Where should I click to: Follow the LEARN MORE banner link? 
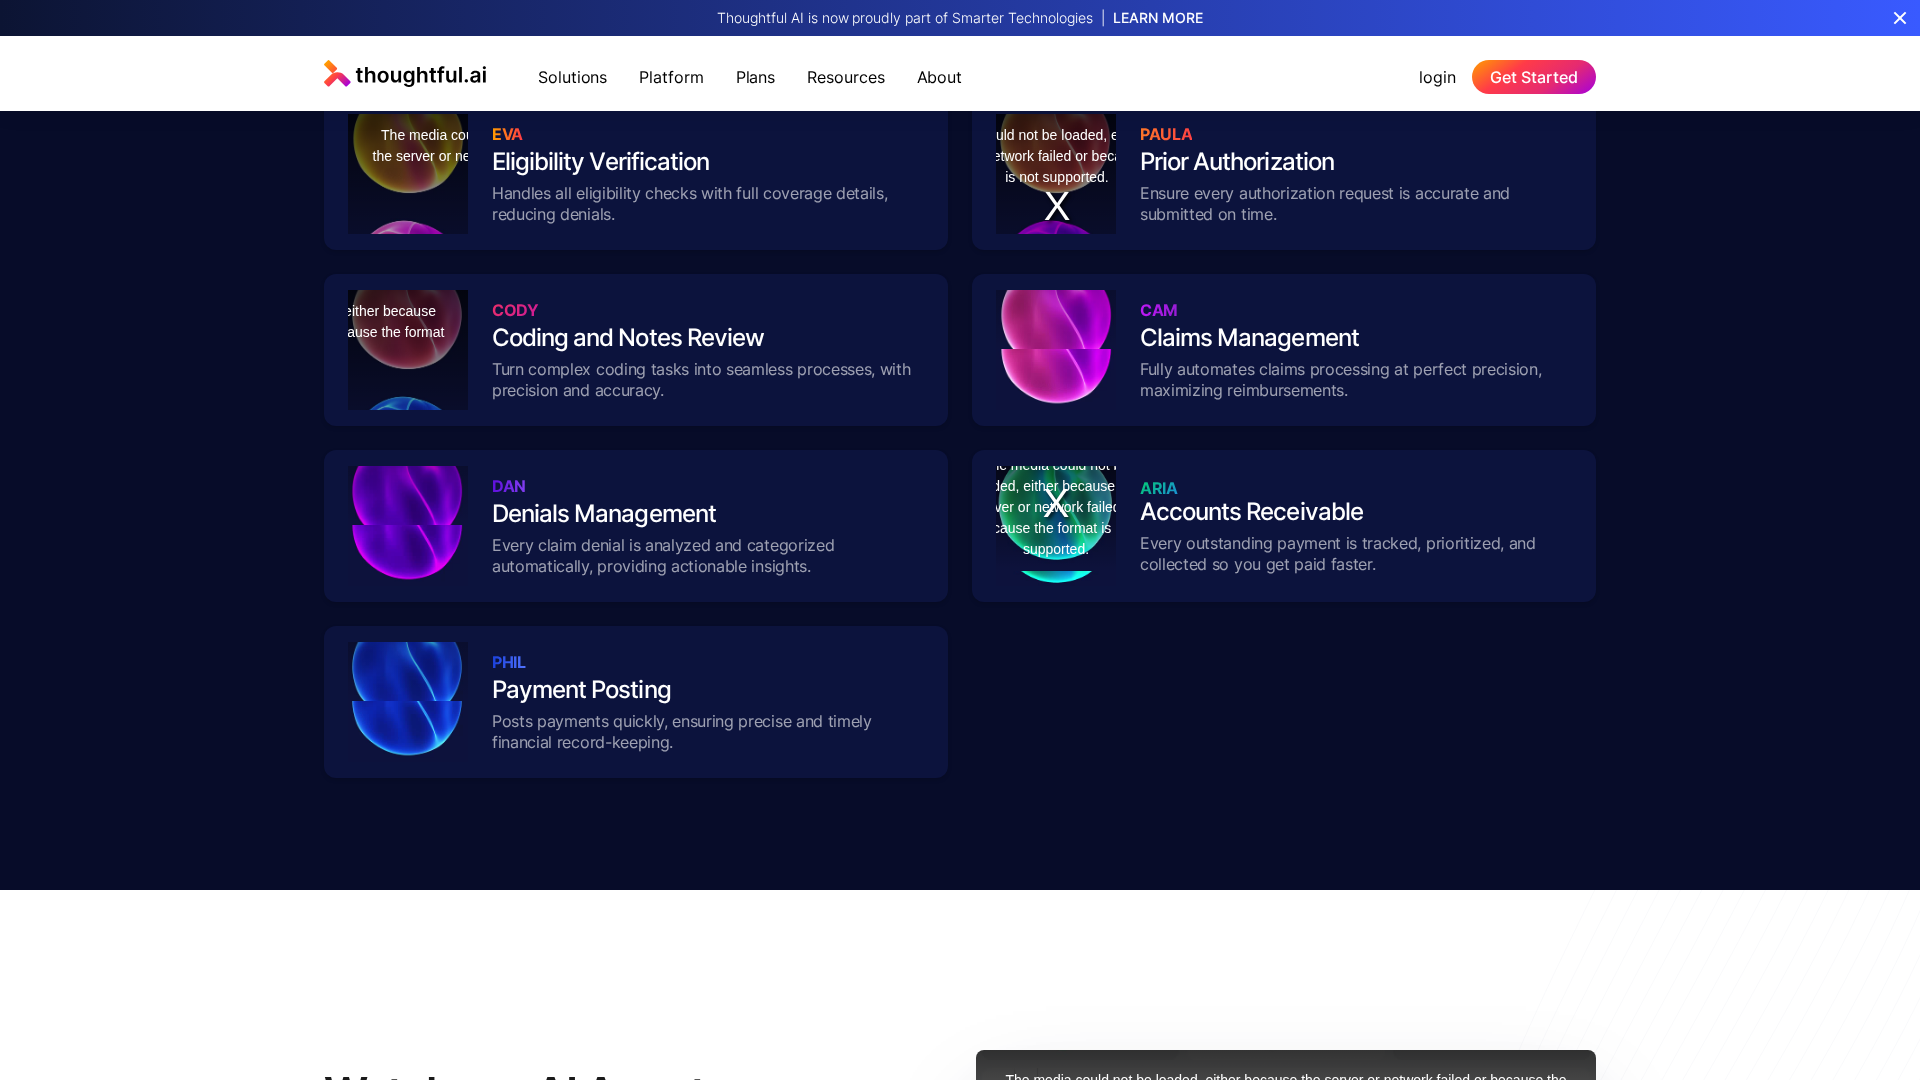(1157, 18)
